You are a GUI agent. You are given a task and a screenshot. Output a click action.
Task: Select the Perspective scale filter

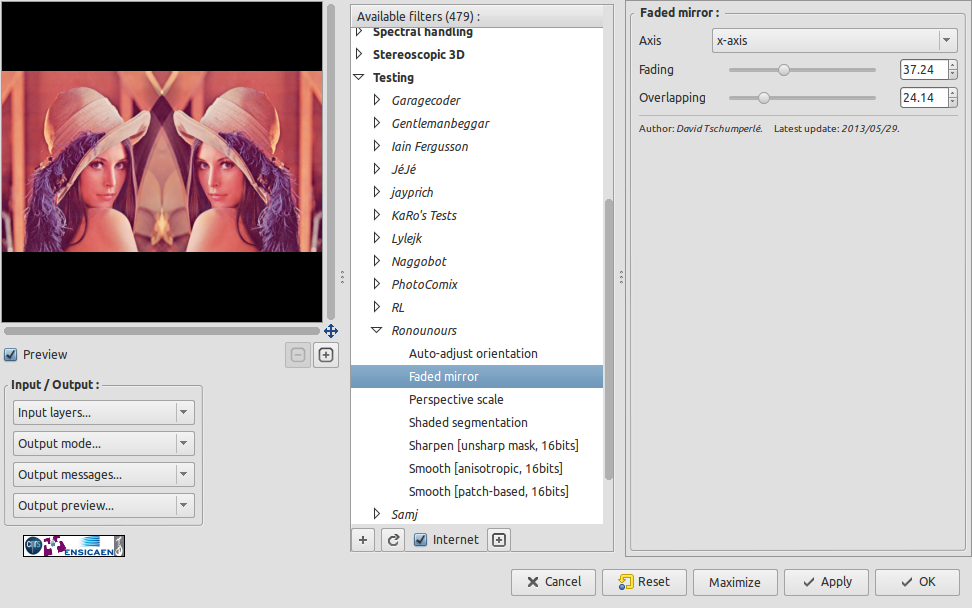(456, 400)
